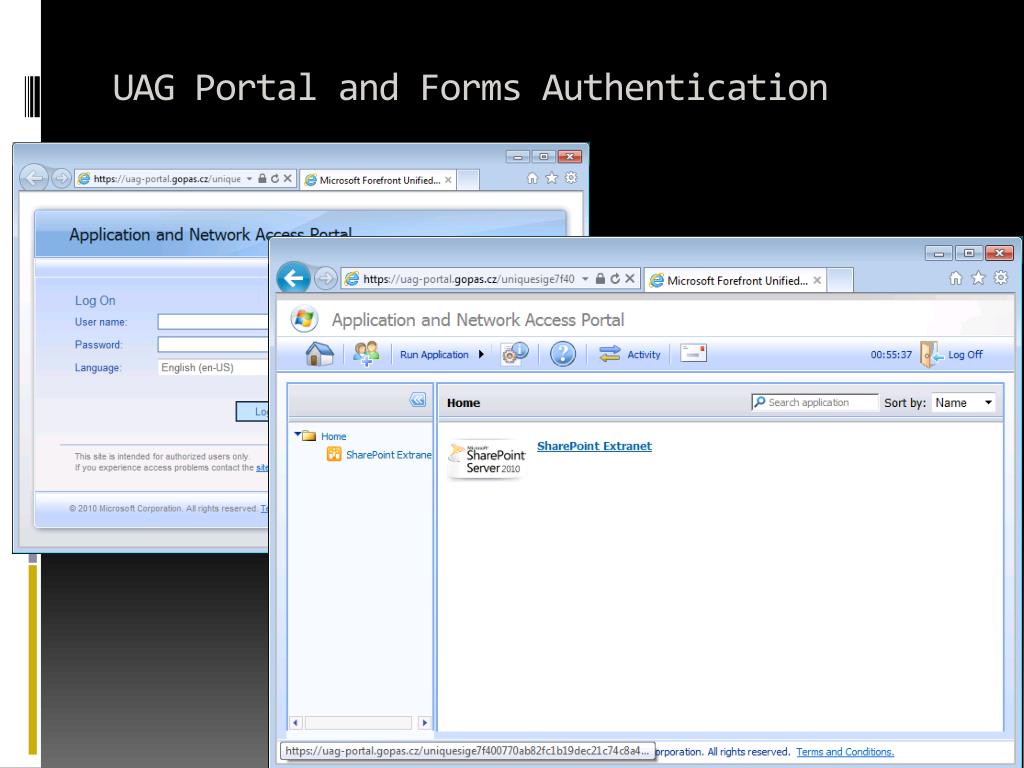Click the SharePoint Server 2010 logo thumbnail

click(487, 460)
